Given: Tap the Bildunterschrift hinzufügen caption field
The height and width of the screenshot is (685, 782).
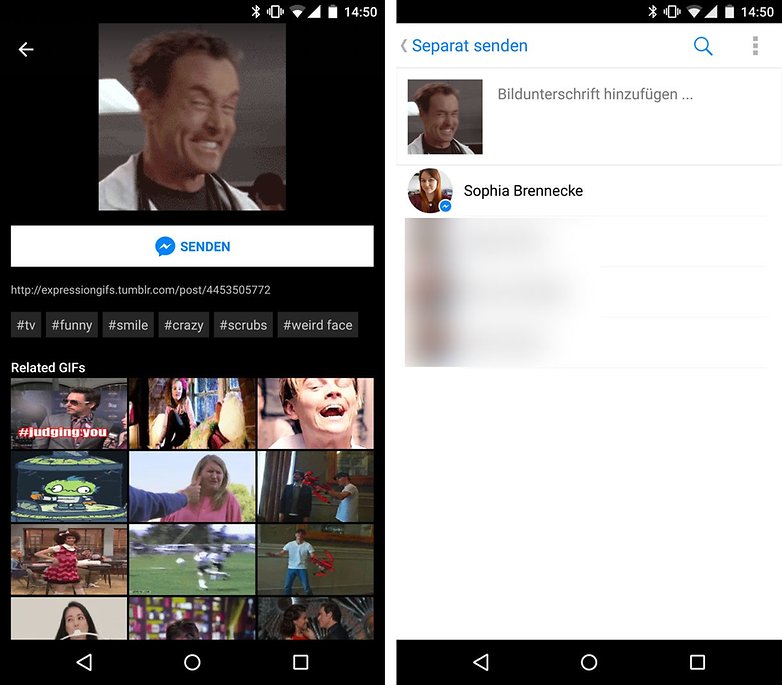Looking at the screenshot, I should (595, 94).
